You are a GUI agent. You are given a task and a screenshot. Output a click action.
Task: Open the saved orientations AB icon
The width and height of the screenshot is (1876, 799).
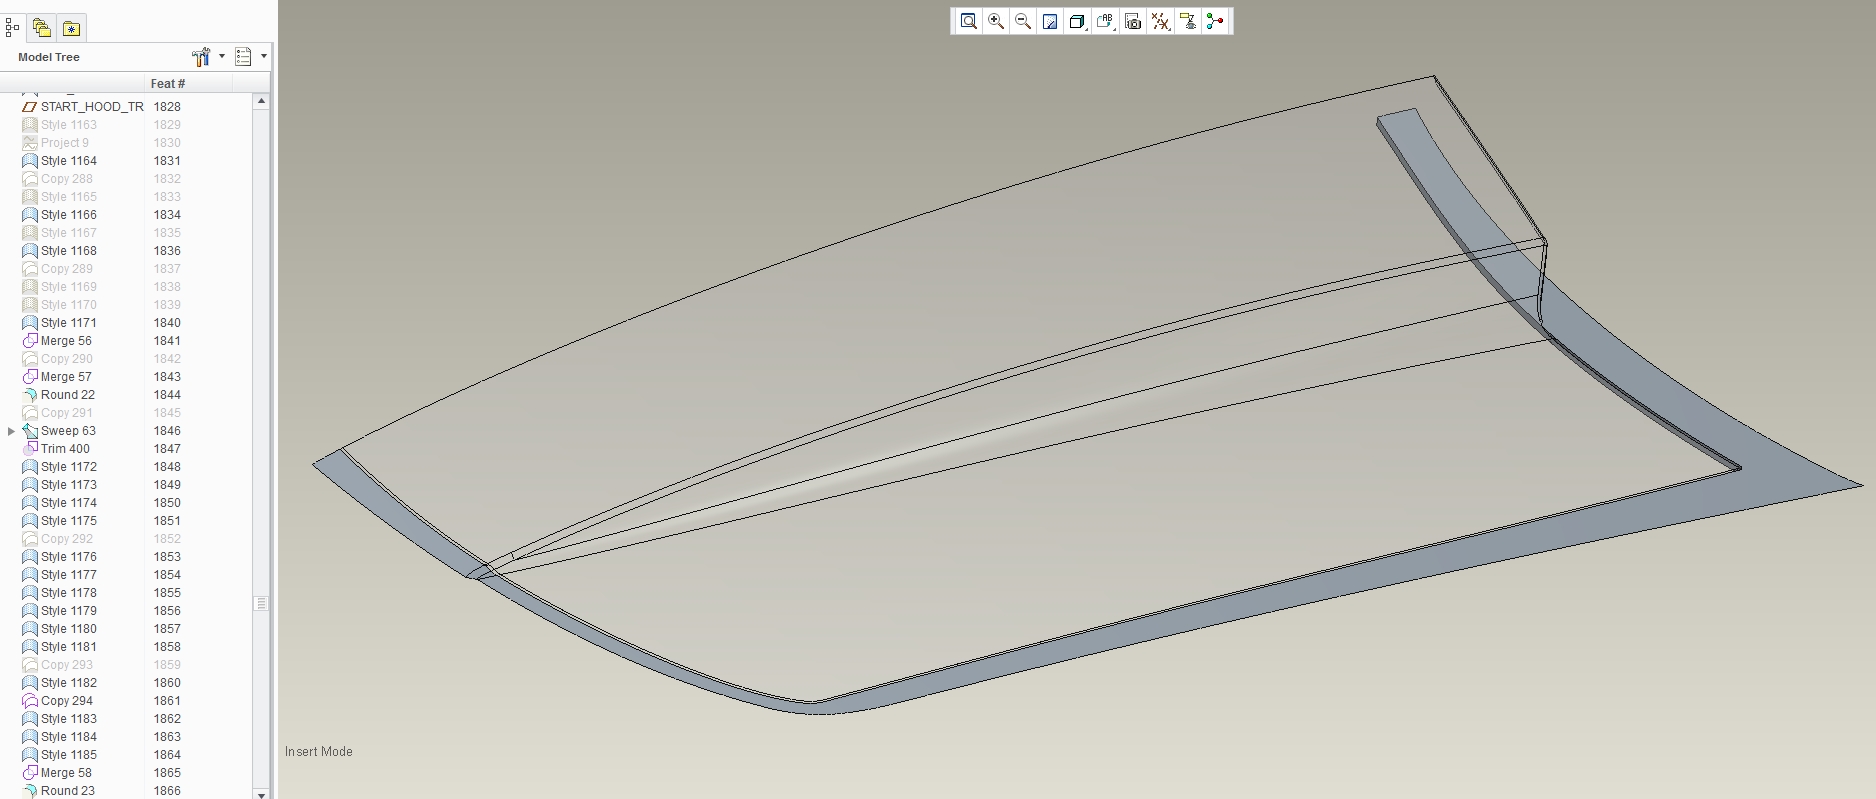(1105, 21)
